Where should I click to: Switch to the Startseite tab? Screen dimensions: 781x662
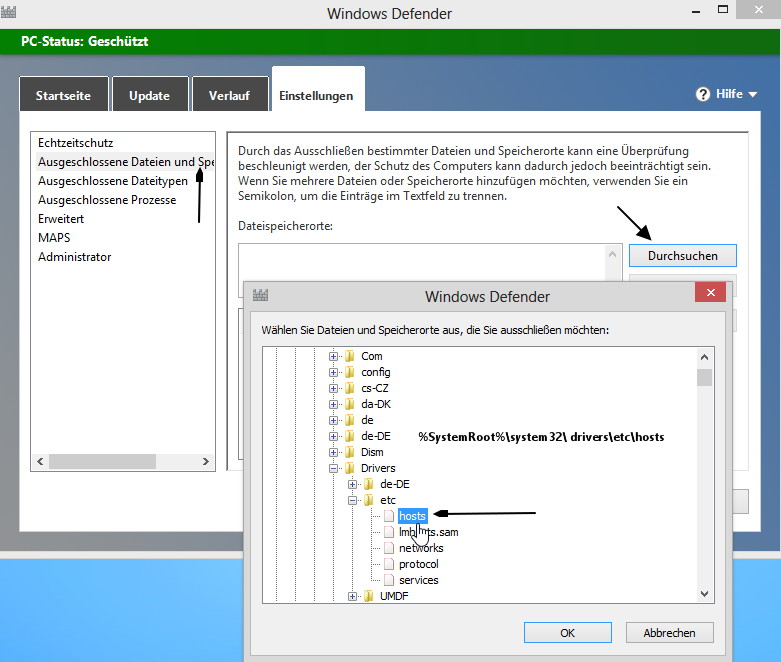pos(63,95)
